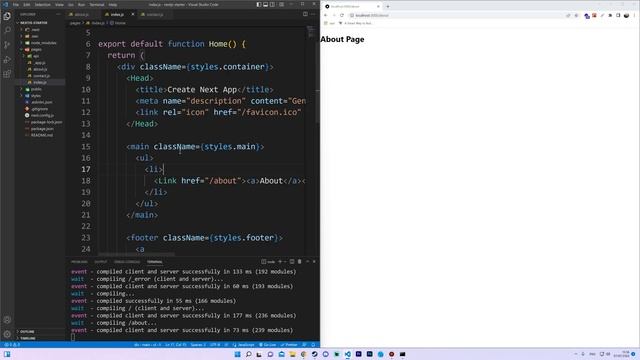The width and height of the screenshot is (640, 360).
Task: Open Explorer view in activity bar
Action: [x=7, y=16]
